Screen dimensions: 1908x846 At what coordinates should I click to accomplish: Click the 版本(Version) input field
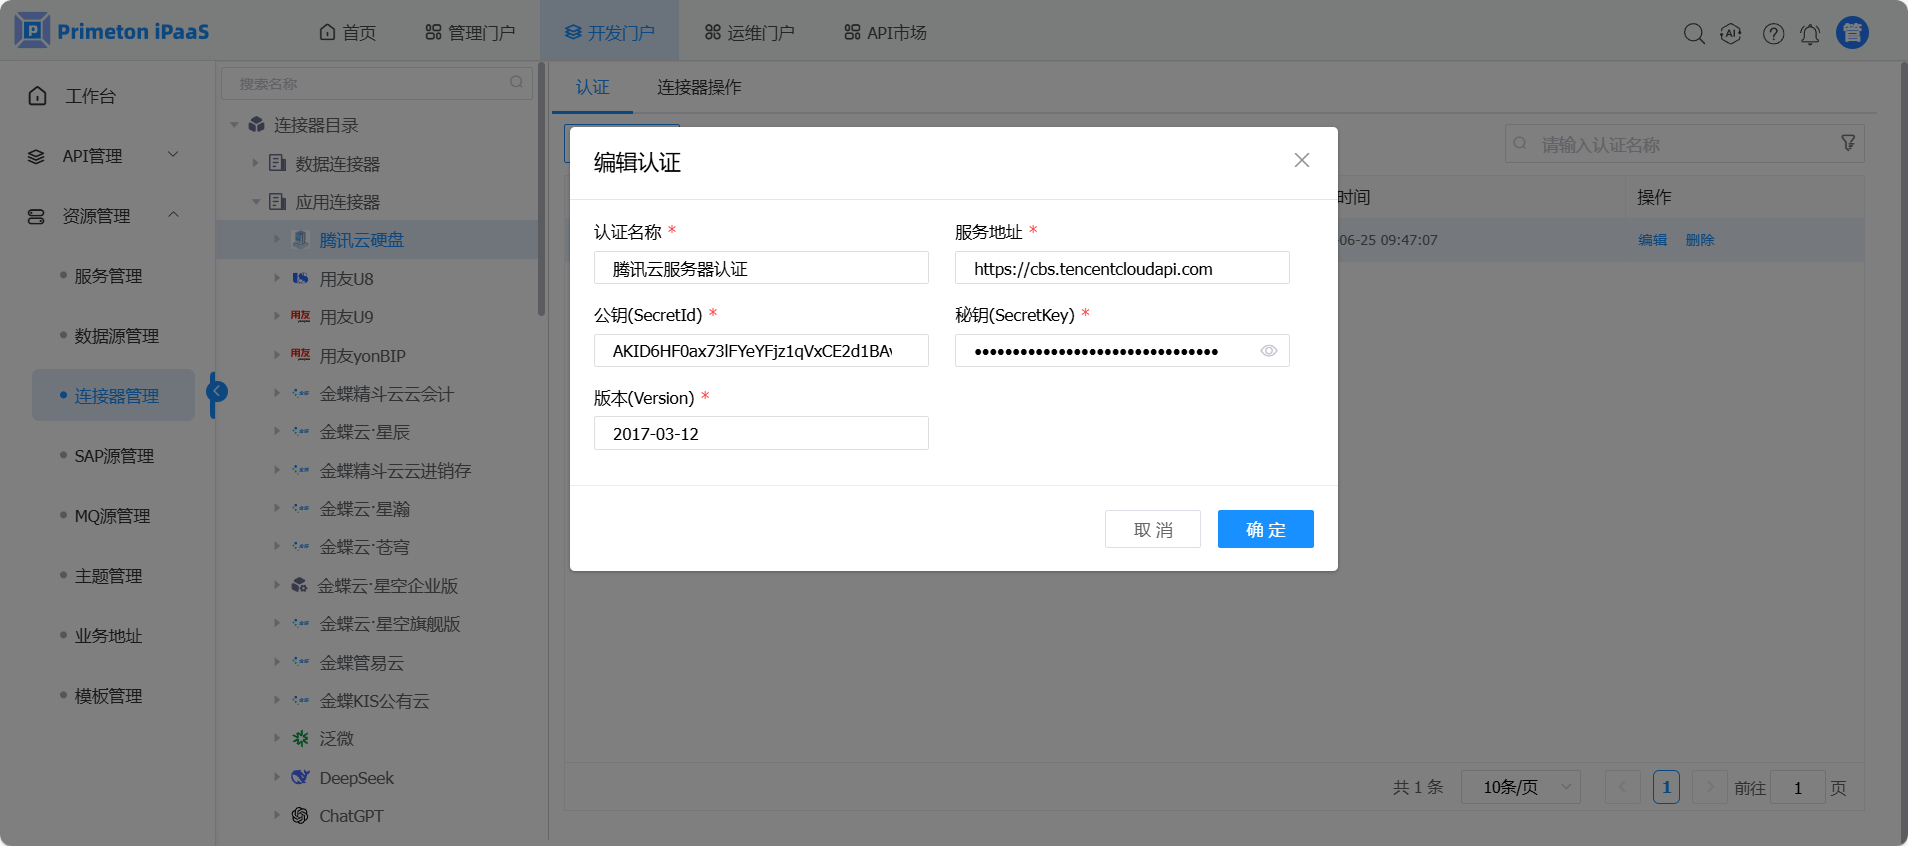pyautogui.click(x=760, y=434)
